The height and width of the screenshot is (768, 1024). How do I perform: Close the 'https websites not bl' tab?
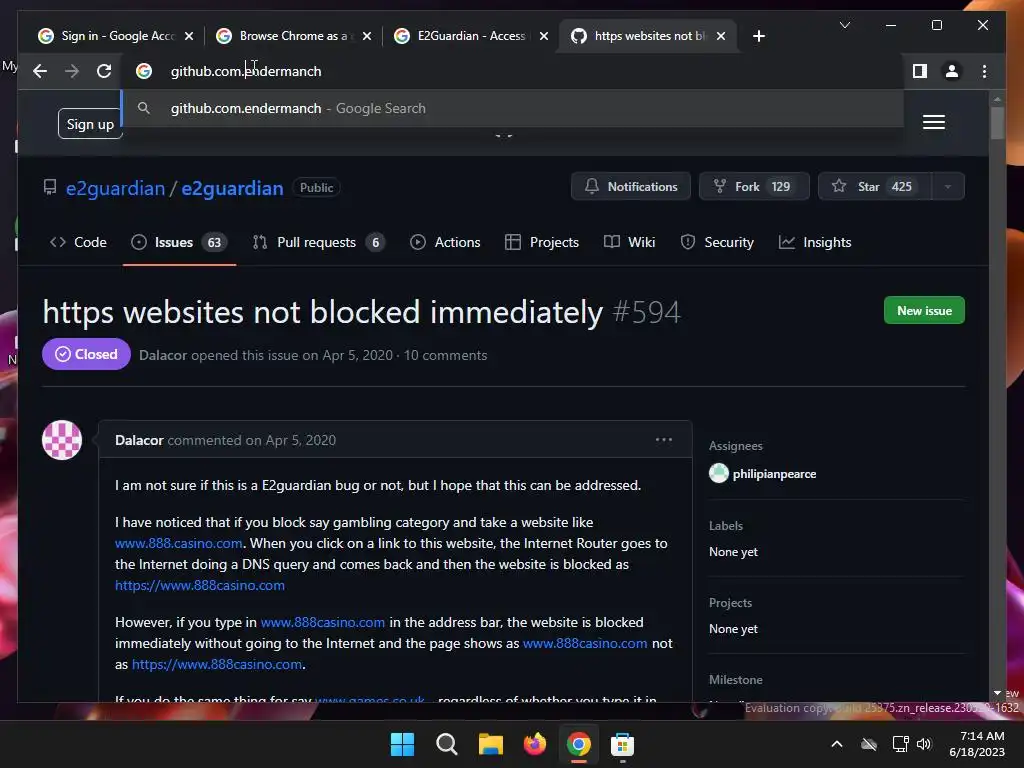[721, 36]
